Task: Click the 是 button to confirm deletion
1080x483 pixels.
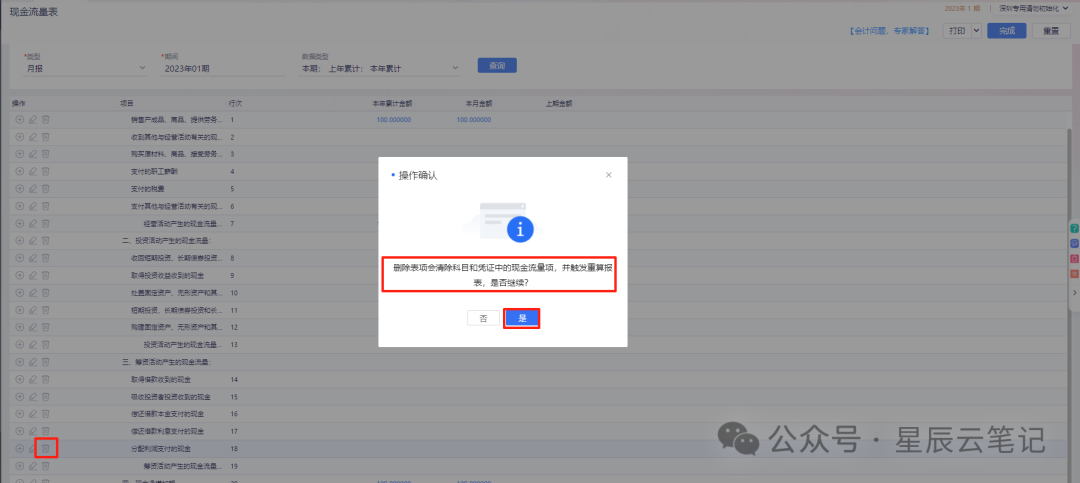Action: (x=521, y=318)
